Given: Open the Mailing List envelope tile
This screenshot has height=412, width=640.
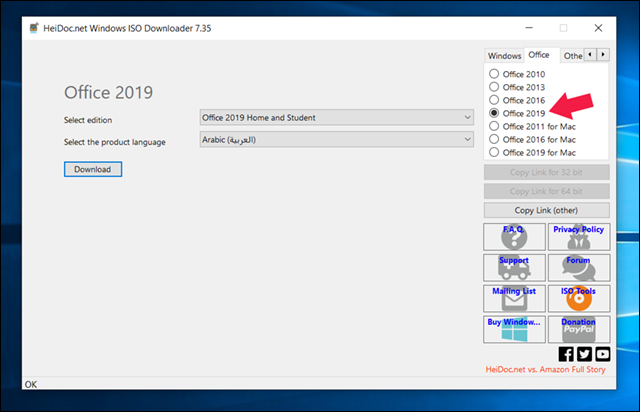Looking at the screenshot, I should pyautogui.click(x=514, y=298).
